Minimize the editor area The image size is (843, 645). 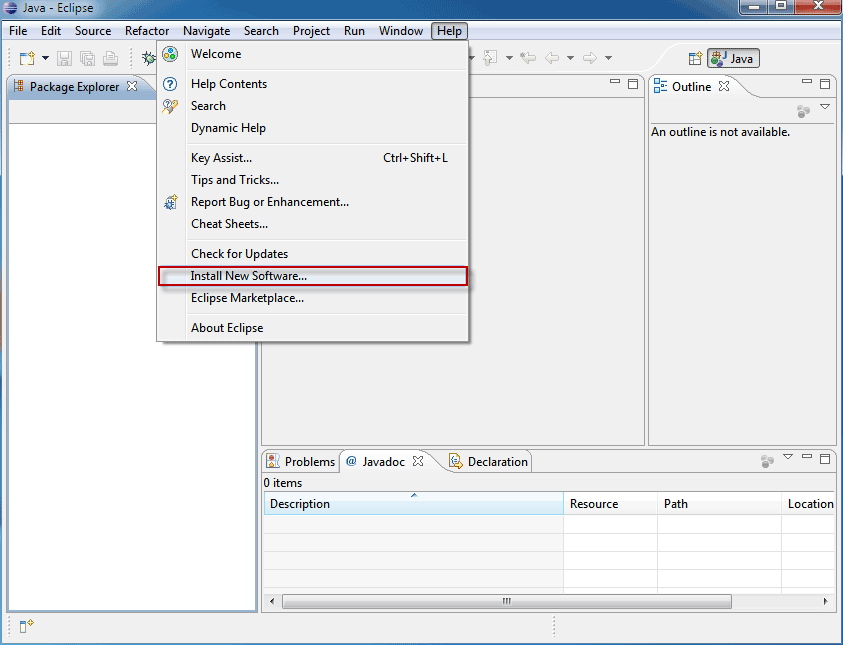pyautogui.click(x=615, y=82)
